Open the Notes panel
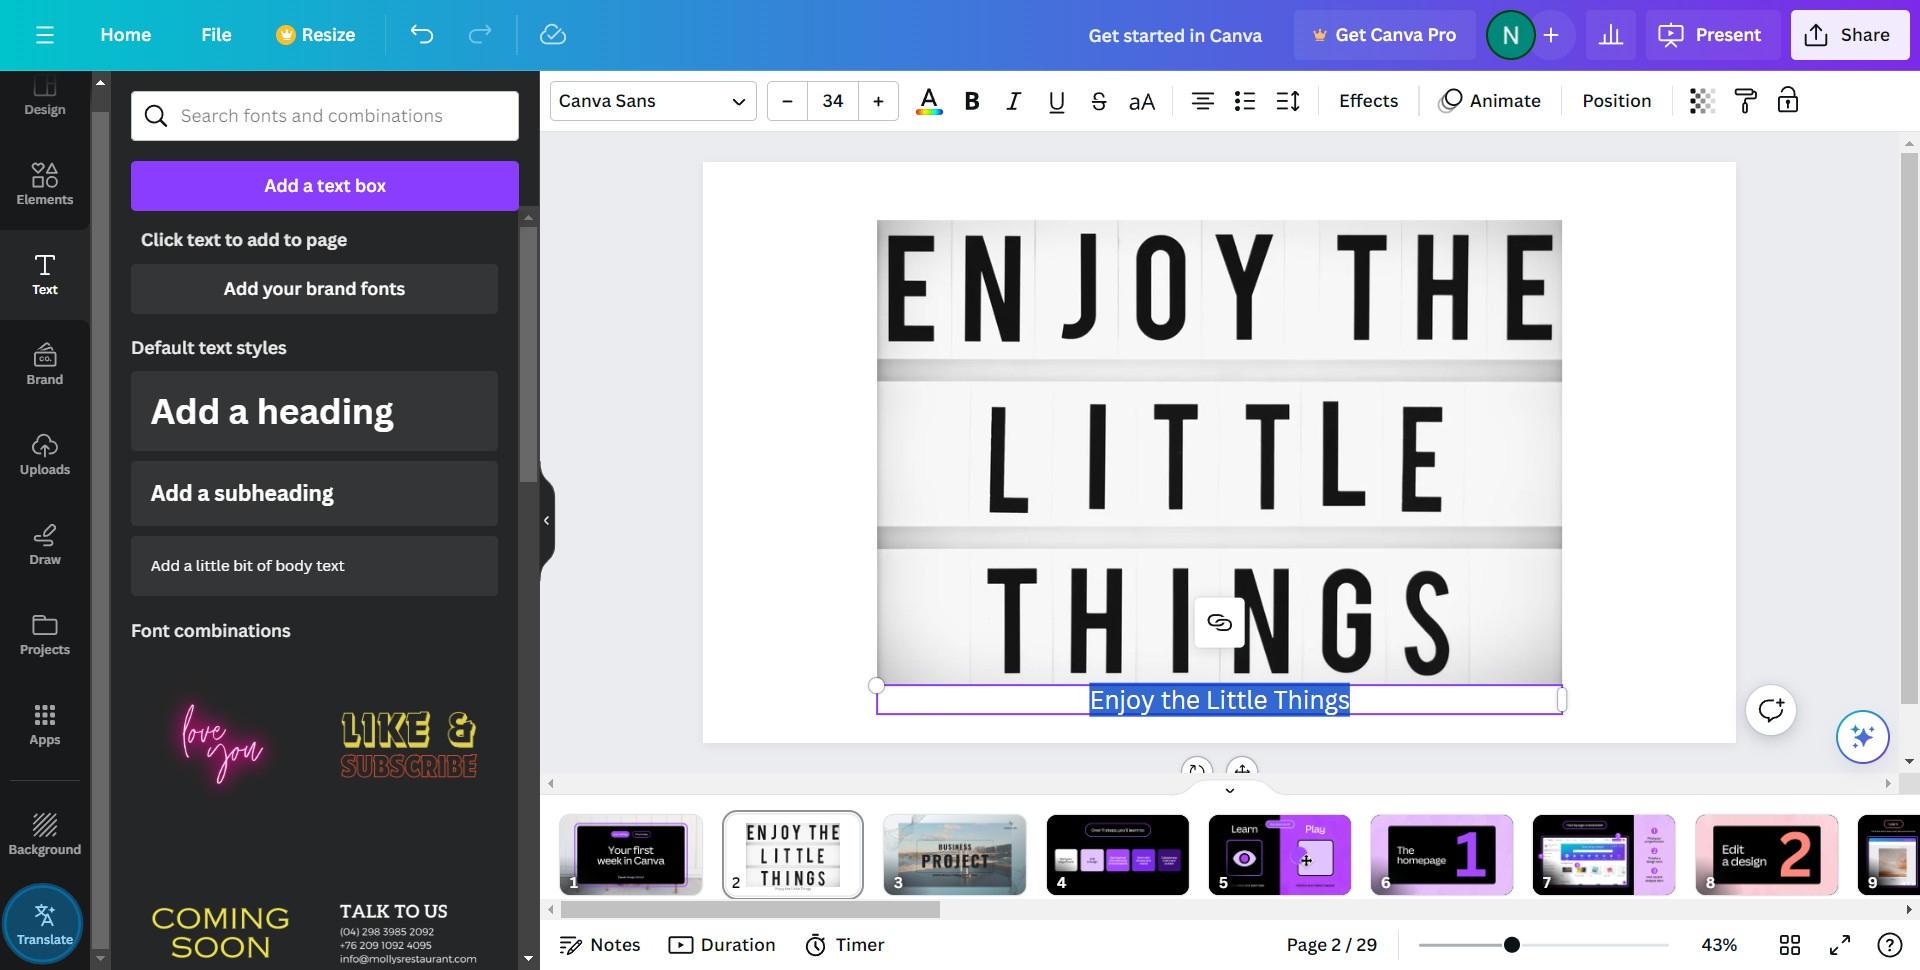Image resolution: width=1920 pixels, height=970 pixels. coord(600,945)
